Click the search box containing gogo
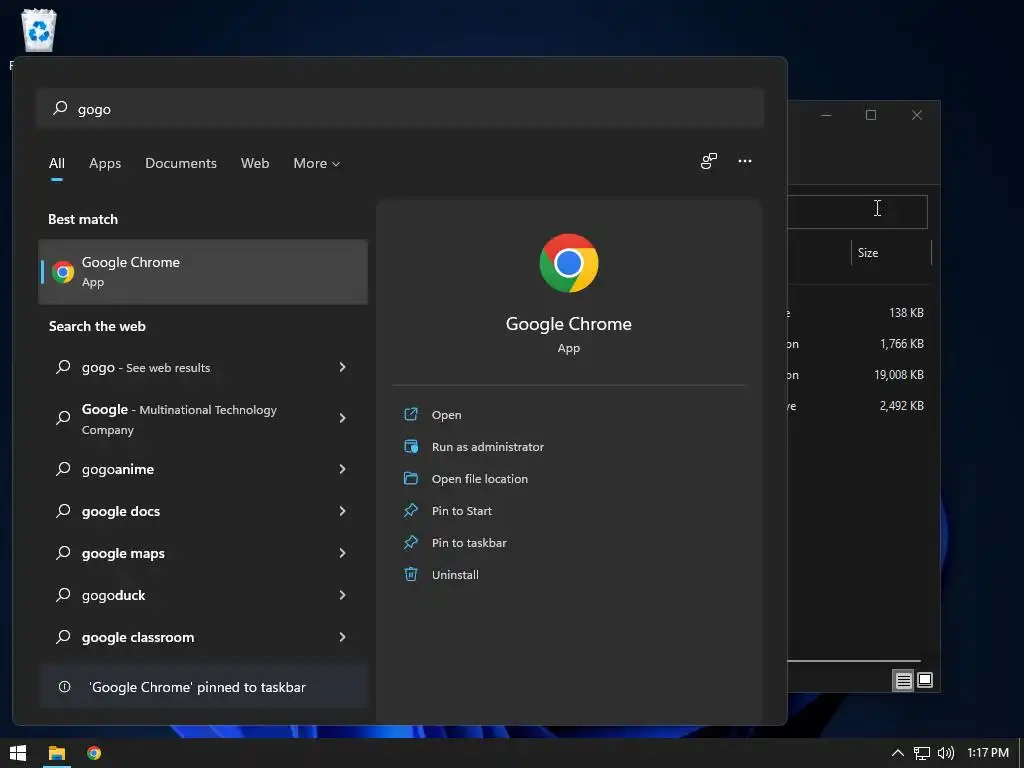Screen dimensions: 1024x768 [x=400, y=108]
